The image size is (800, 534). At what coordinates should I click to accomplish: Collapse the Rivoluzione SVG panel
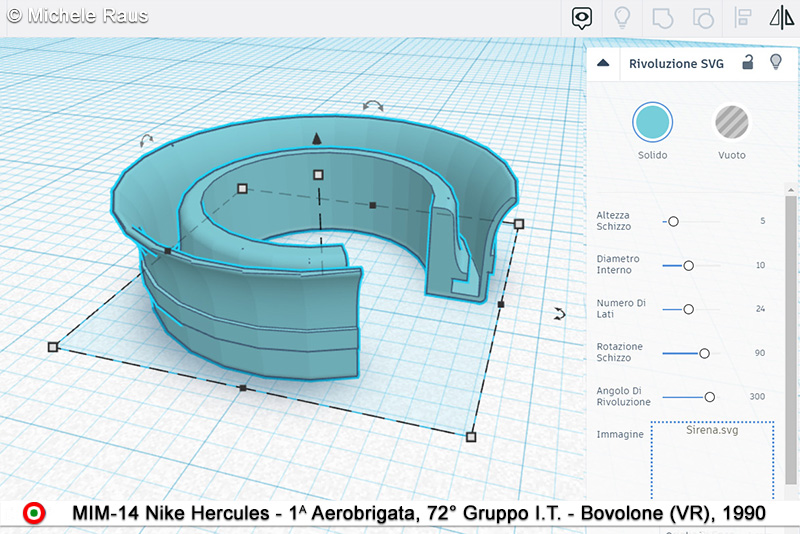(603, 63)
